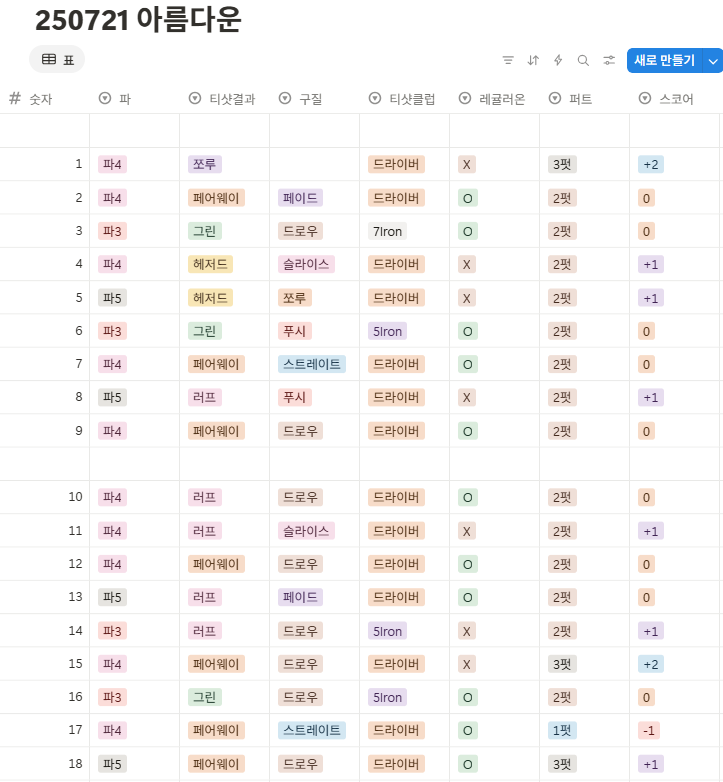Click the 드라이버 tag in row 2

[396, 198]
